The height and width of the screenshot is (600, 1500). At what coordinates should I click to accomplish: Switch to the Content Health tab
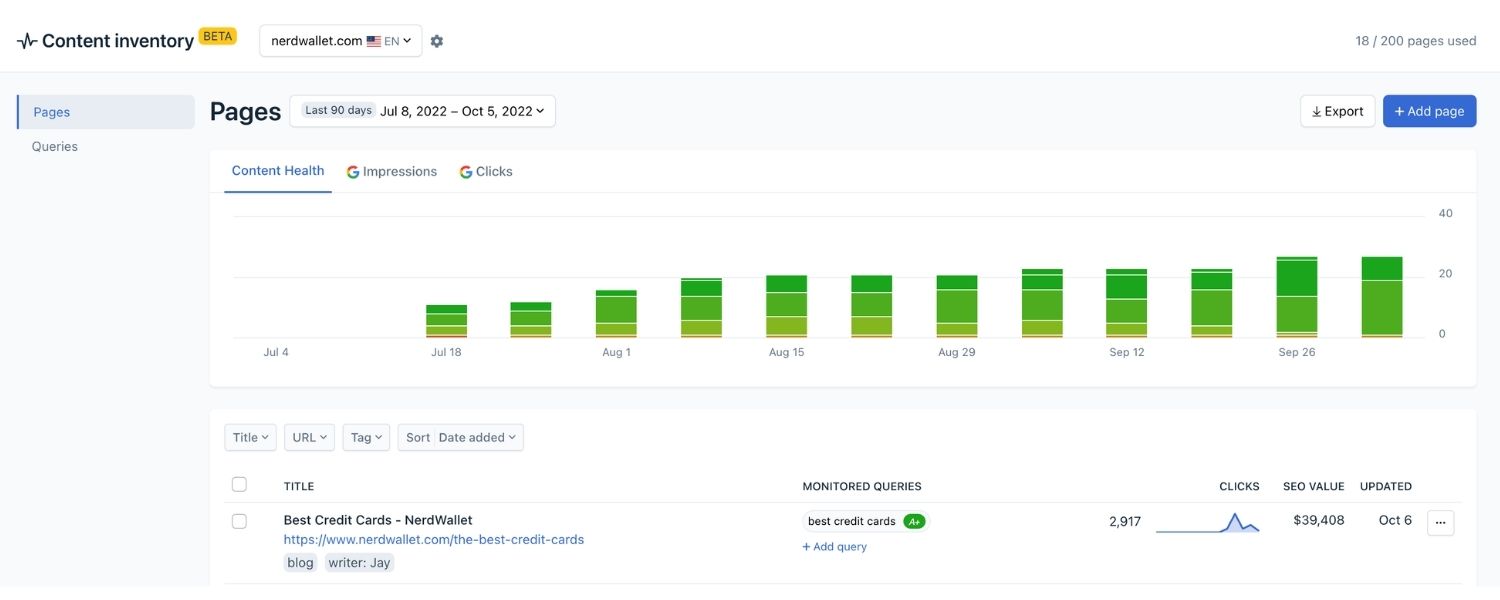[277, 169]
